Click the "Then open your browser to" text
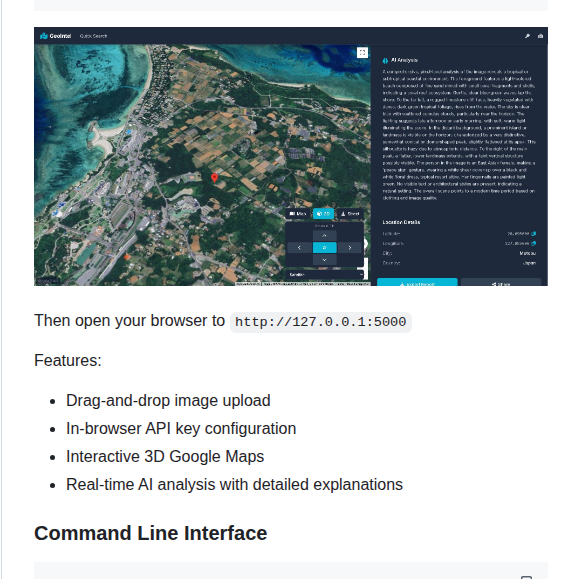Viewport: 580px width, 579px height. click(x=129, y=320)
